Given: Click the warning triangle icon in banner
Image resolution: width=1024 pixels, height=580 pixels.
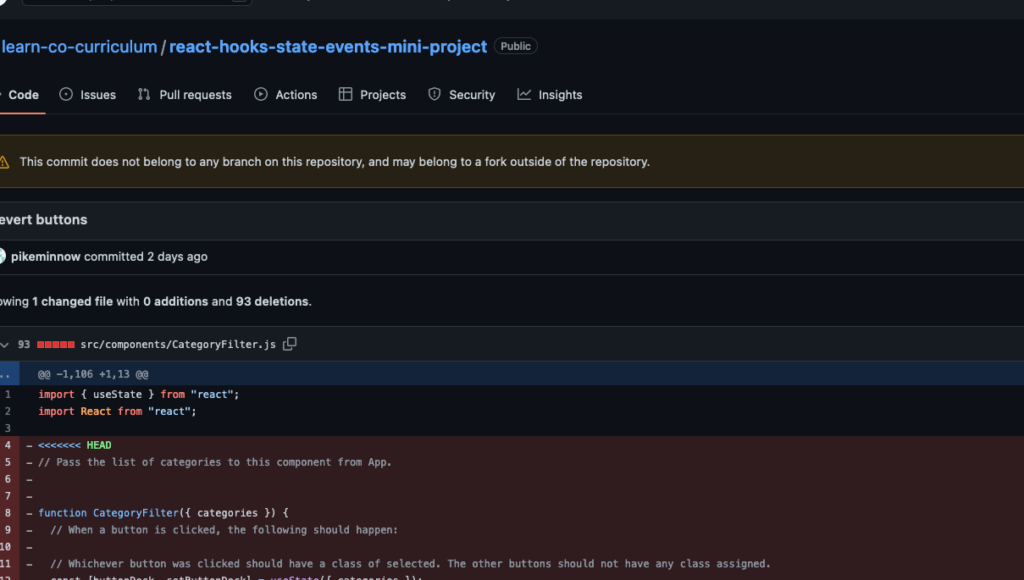Looking at the screenshot, I should (4, 162).
